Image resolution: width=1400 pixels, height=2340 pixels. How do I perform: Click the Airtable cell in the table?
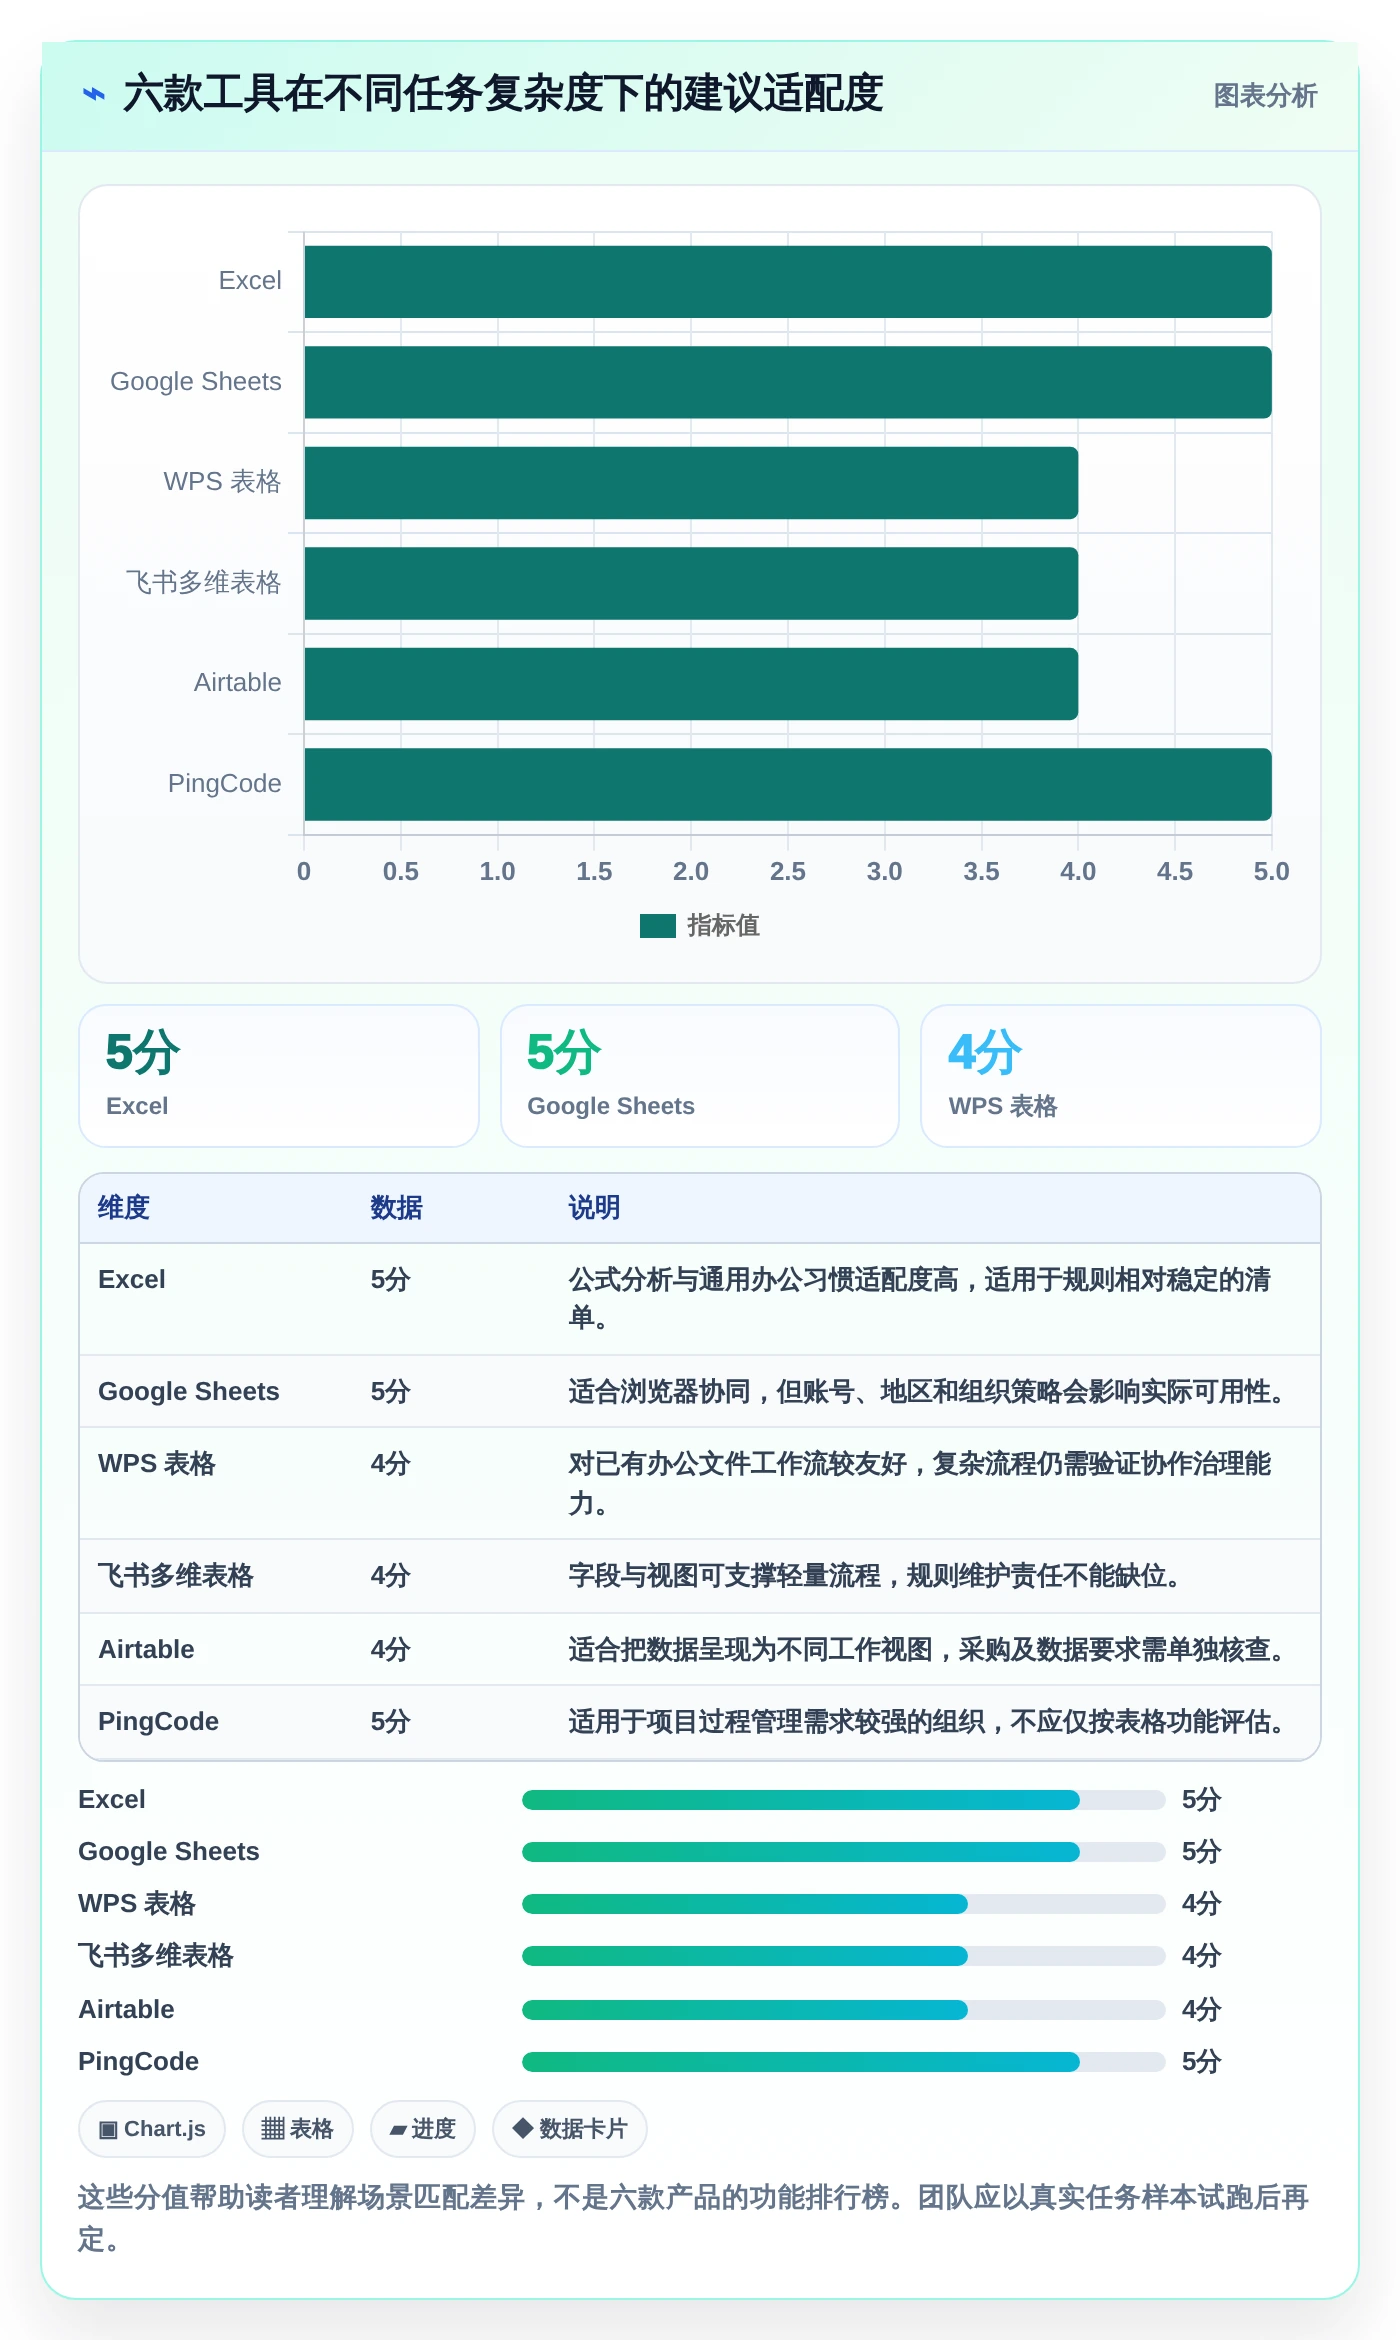tap(146, 1650)
